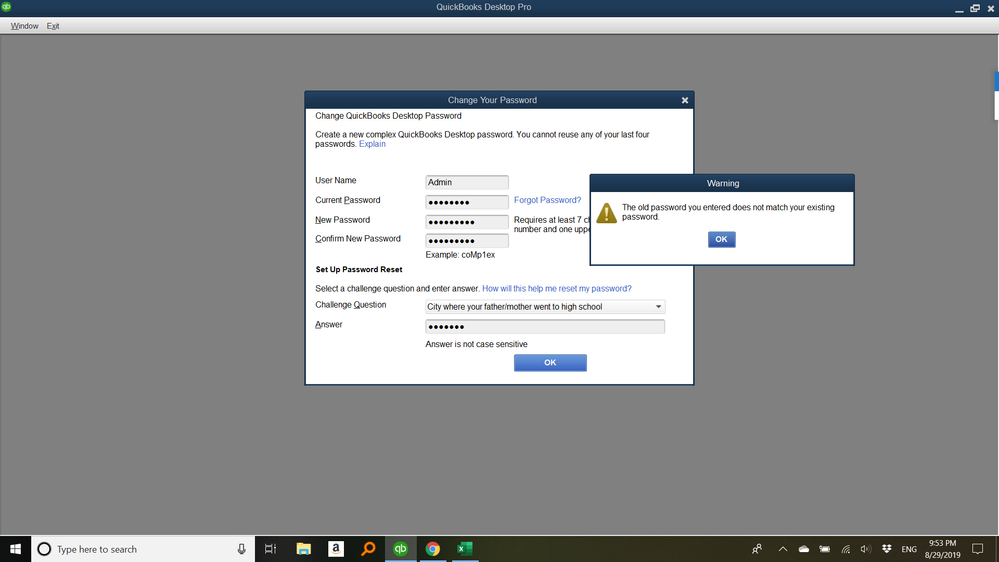
Task: Click the ENG language indicator
Action: coord(909,549)
